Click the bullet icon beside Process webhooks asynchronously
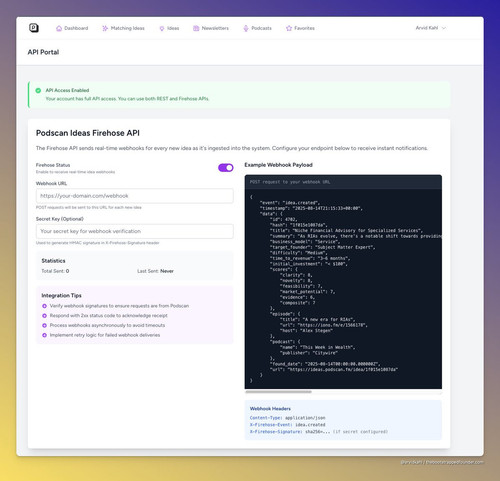The width and height of the screenshot is (500, 481). tap(44, 325)
